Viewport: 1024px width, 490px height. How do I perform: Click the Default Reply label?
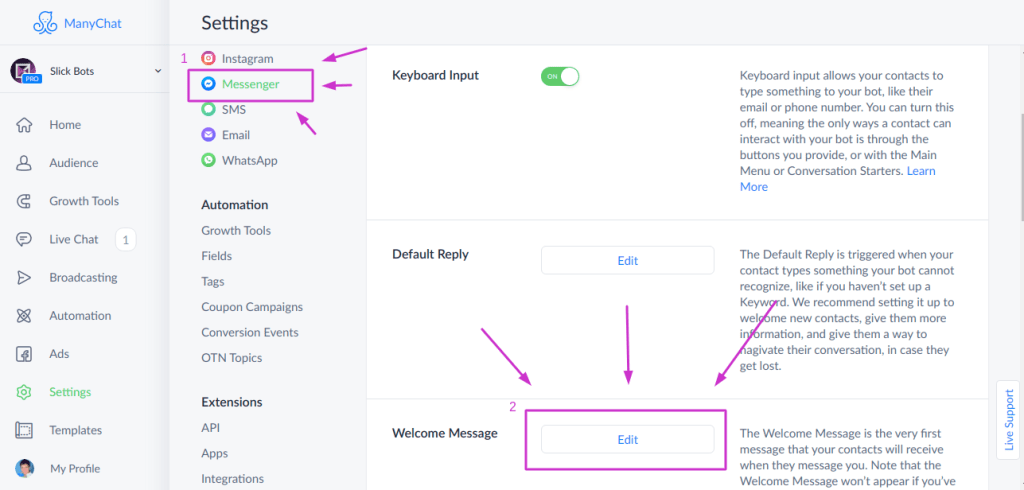[430, 255]
